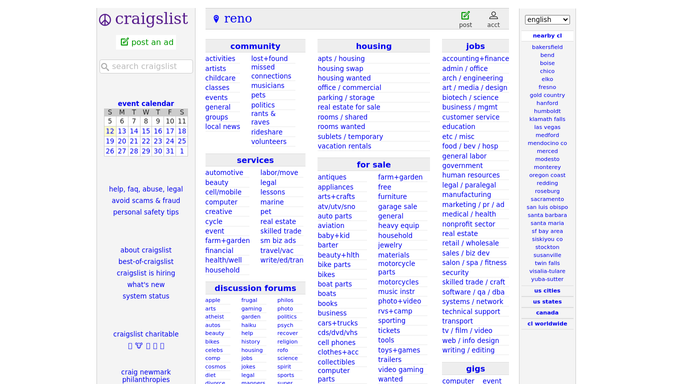683x384 pixels.
Task: Select day 12 in event calendar
Action: (x=110, y=131)
